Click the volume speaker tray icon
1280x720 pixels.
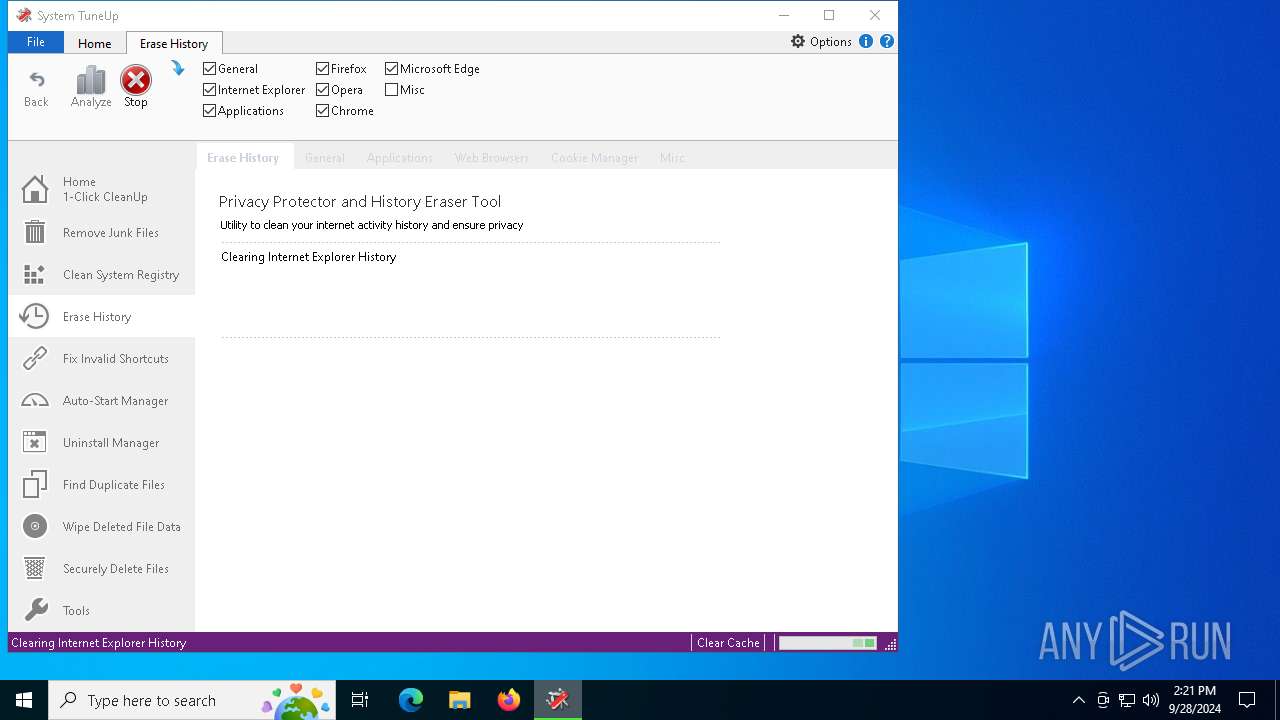click(1151, 700)
